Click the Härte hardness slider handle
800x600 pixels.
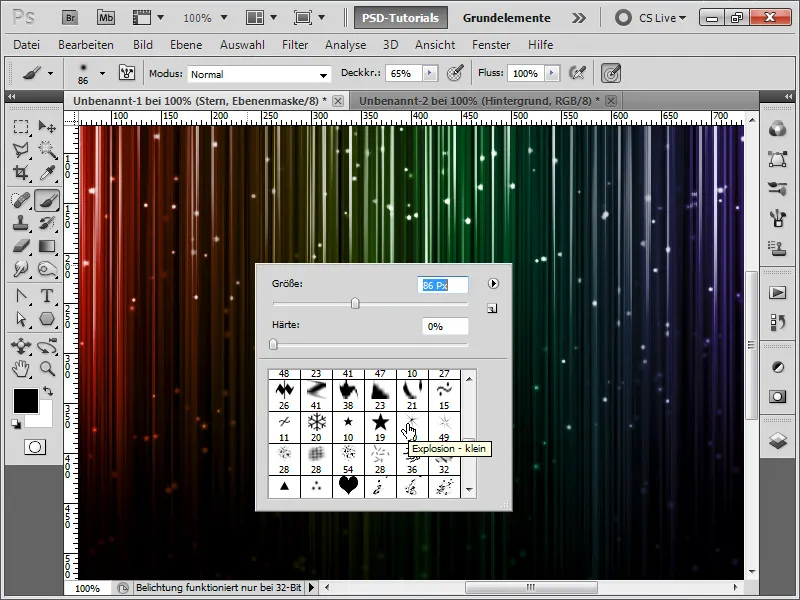[273, 344]
